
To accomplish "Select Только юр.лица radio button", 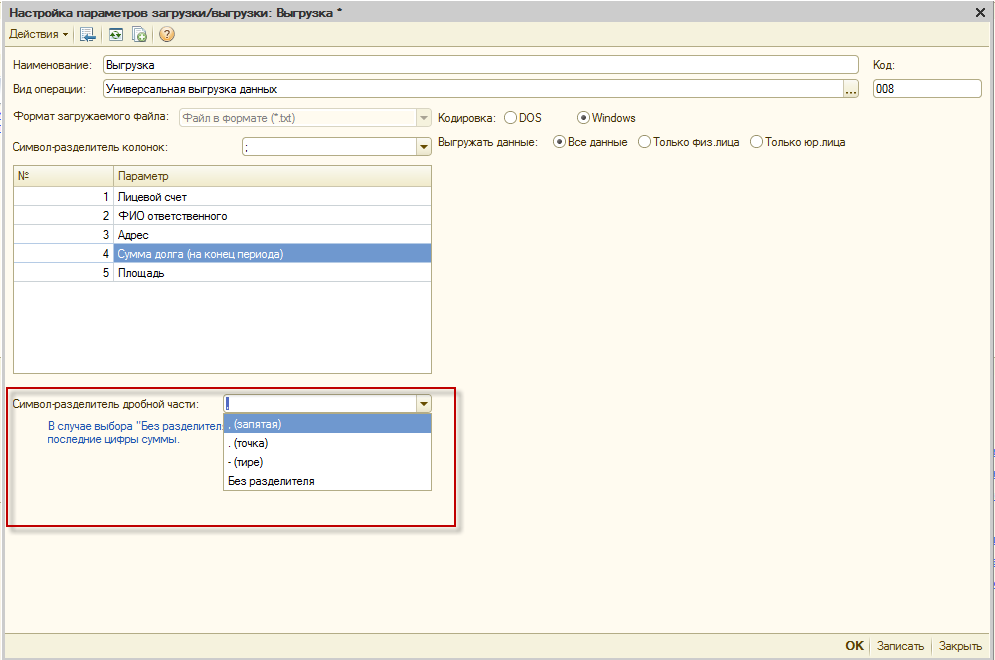I will 756,142.
